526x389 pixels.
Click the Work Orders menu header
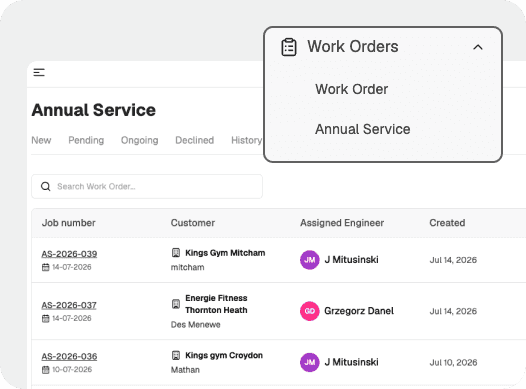tap(383, 47)
